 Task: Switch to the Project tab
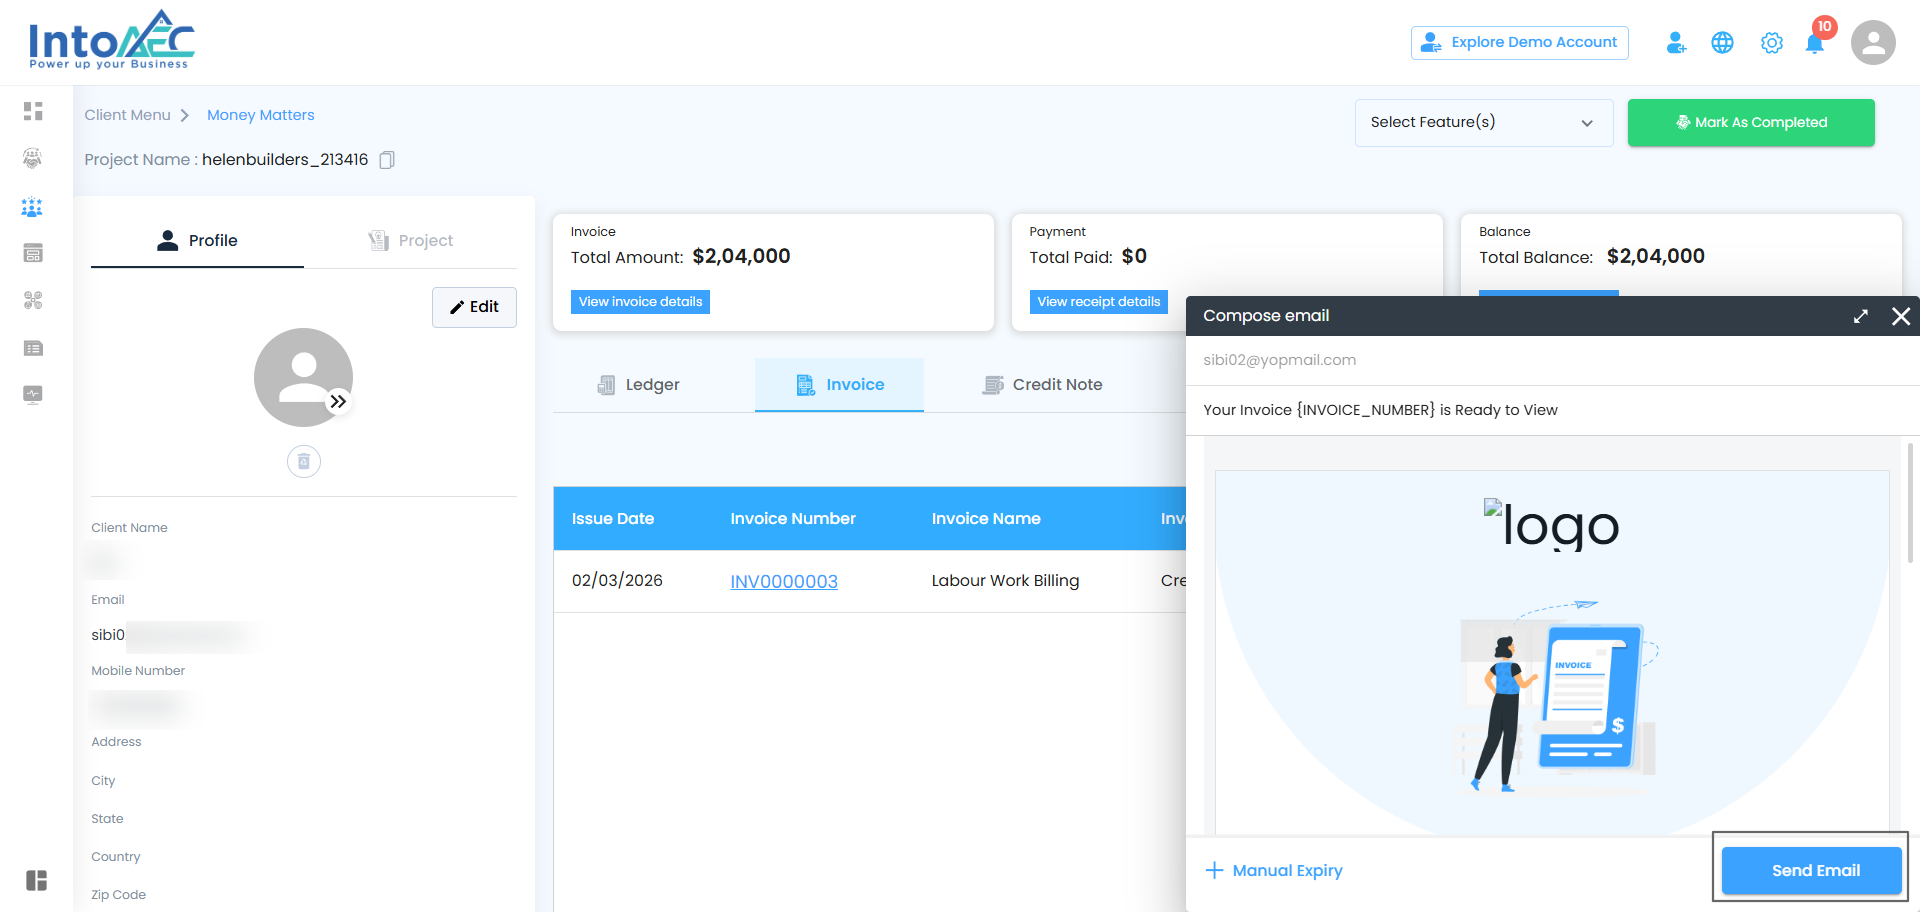pos(411,241)
